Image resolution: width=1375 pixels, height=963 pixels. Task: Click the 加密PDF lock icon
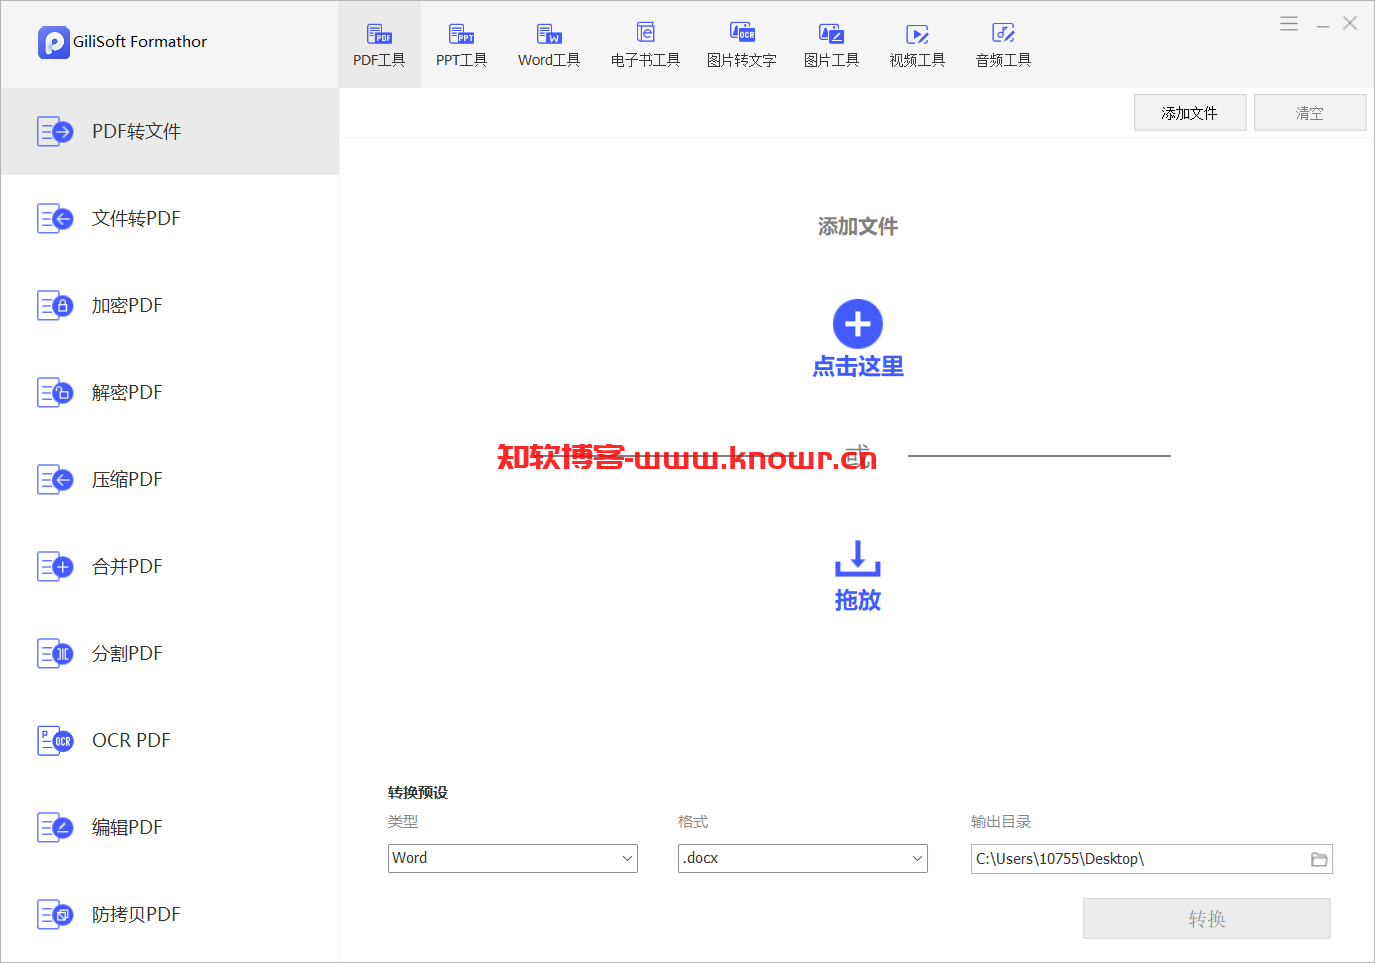pyautogui.click(x=55, y=305)
